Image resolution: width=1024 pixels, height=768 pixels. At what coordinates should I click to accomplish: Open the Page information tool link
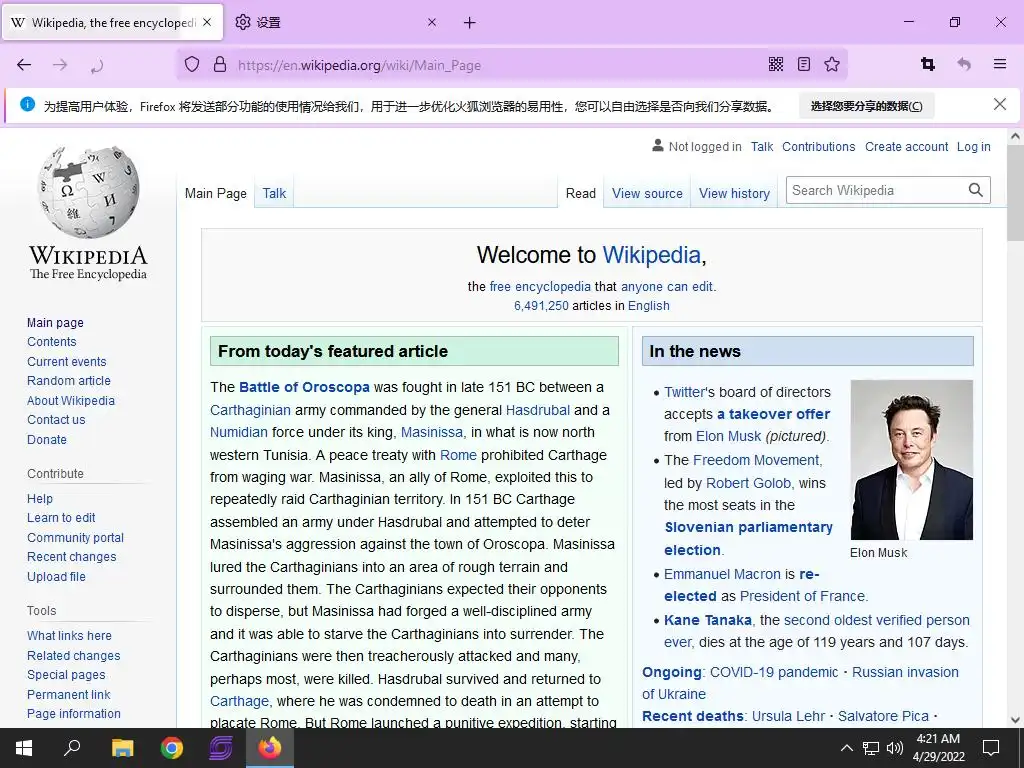[74, 714]
